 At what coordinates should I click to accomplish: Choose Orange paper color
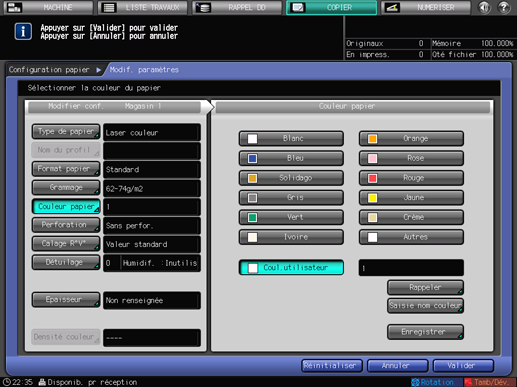[411, 138]
